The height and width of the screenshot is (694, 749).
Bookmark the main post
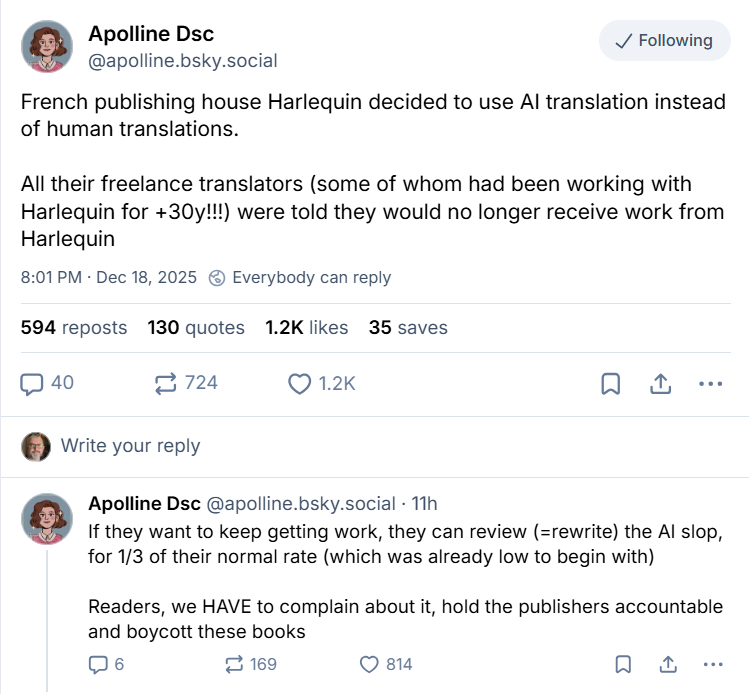point(610,383)
